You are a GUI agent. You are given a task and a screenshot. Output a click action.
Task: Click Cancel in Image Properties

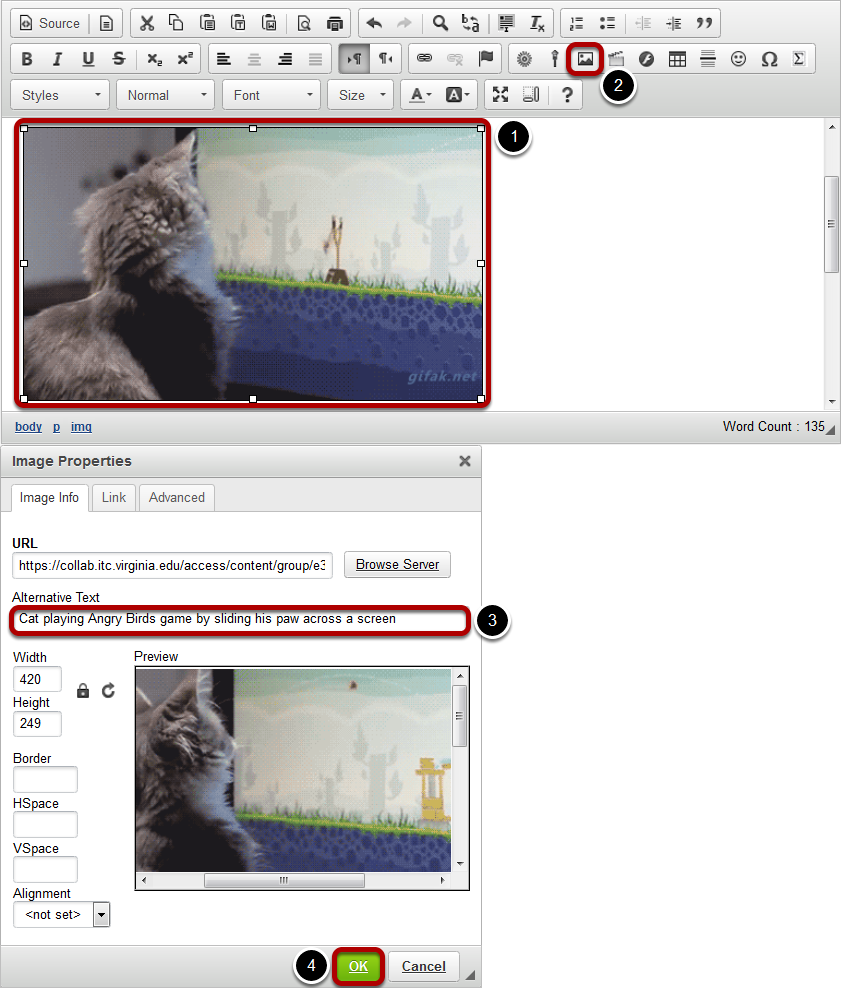[424, 967]
